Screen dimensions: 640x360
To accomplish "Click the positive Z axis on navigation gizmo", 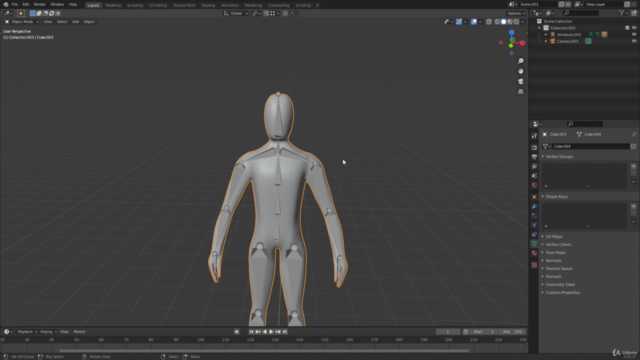I will [511, 33].
